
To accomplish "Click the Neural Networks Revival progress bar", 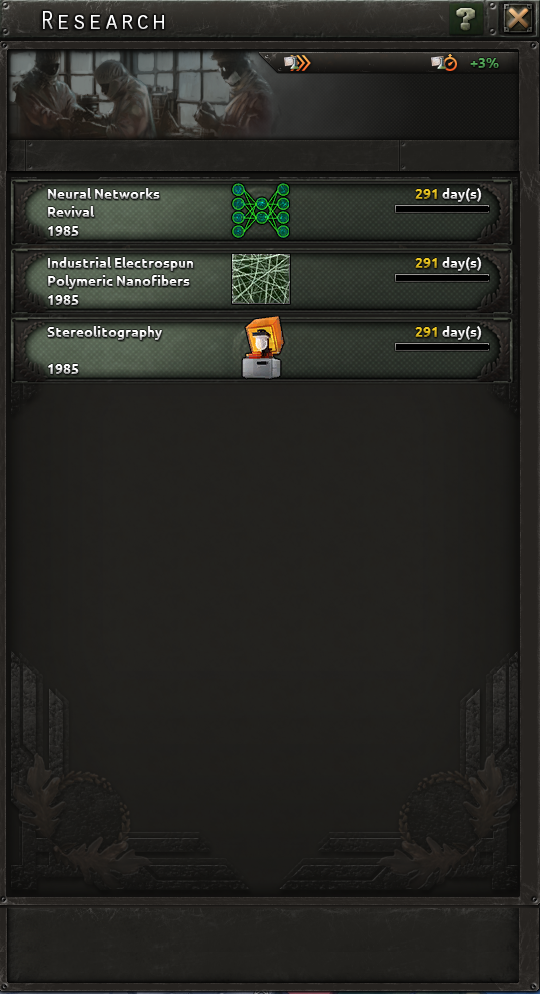I will tap(442, 209).
